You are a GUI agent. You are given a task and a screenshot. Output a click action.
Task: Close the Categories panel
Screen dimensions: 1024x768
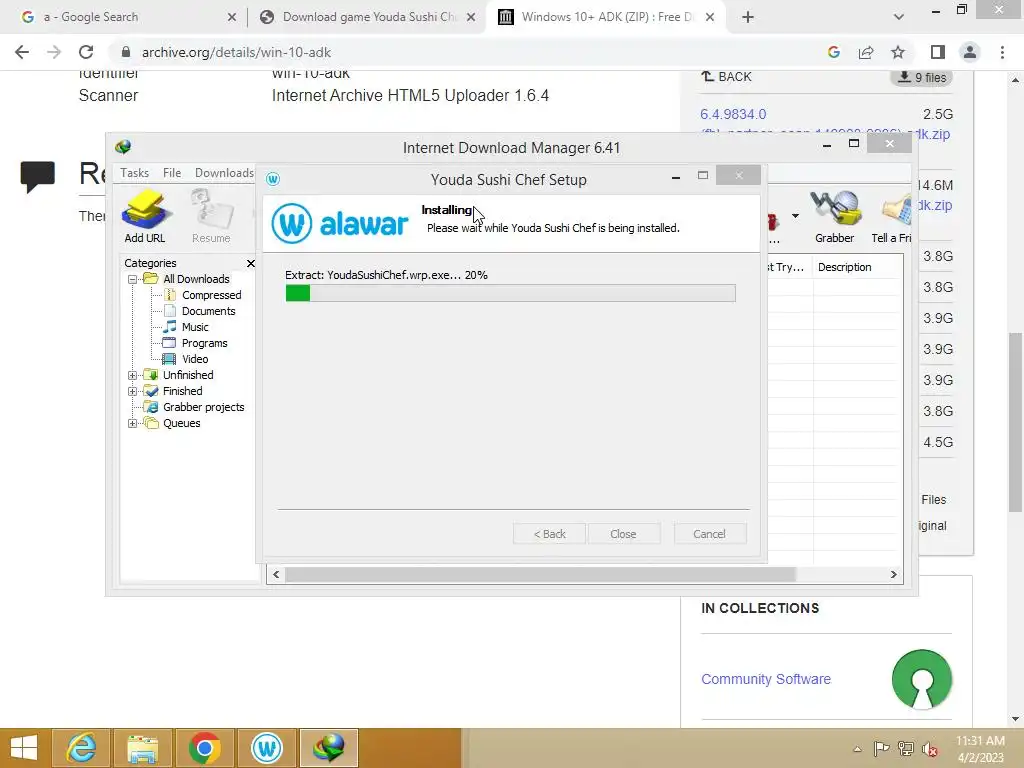click(x=251, y=263)
